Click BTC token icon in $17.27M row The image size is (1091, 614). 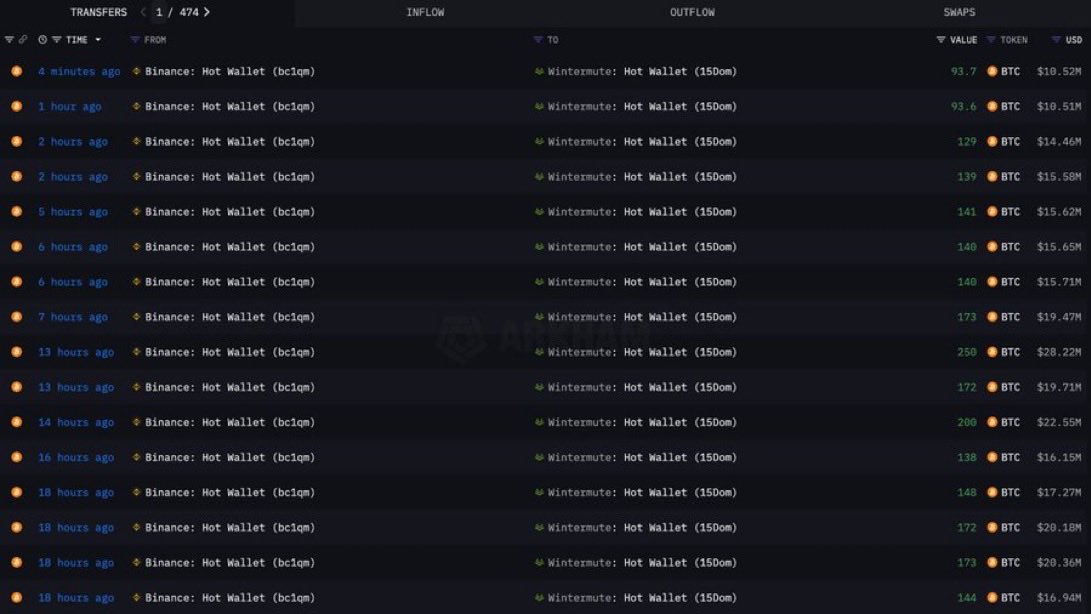[992, 492]
